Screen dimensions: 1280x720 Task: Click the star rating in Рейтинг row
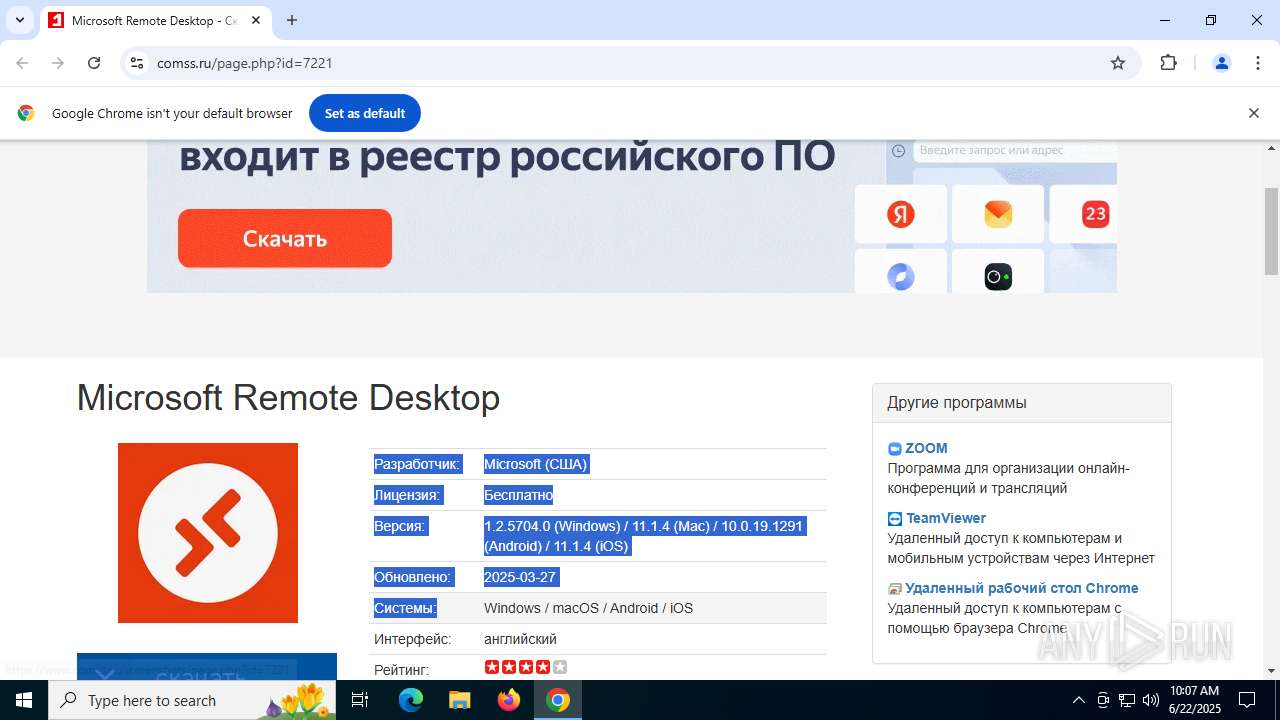[526, 667]
